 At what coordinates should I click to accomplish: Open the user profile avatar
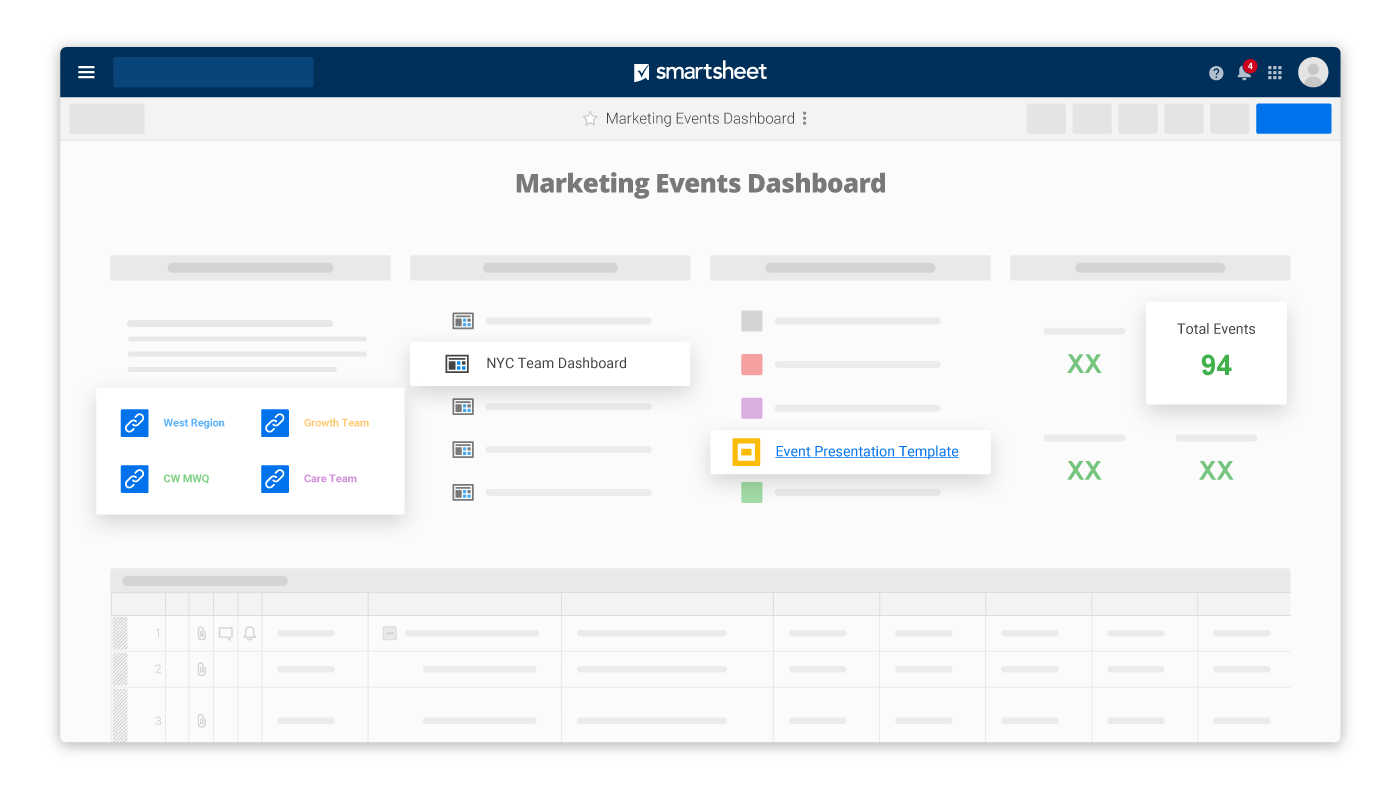[x=1313, y=72]
